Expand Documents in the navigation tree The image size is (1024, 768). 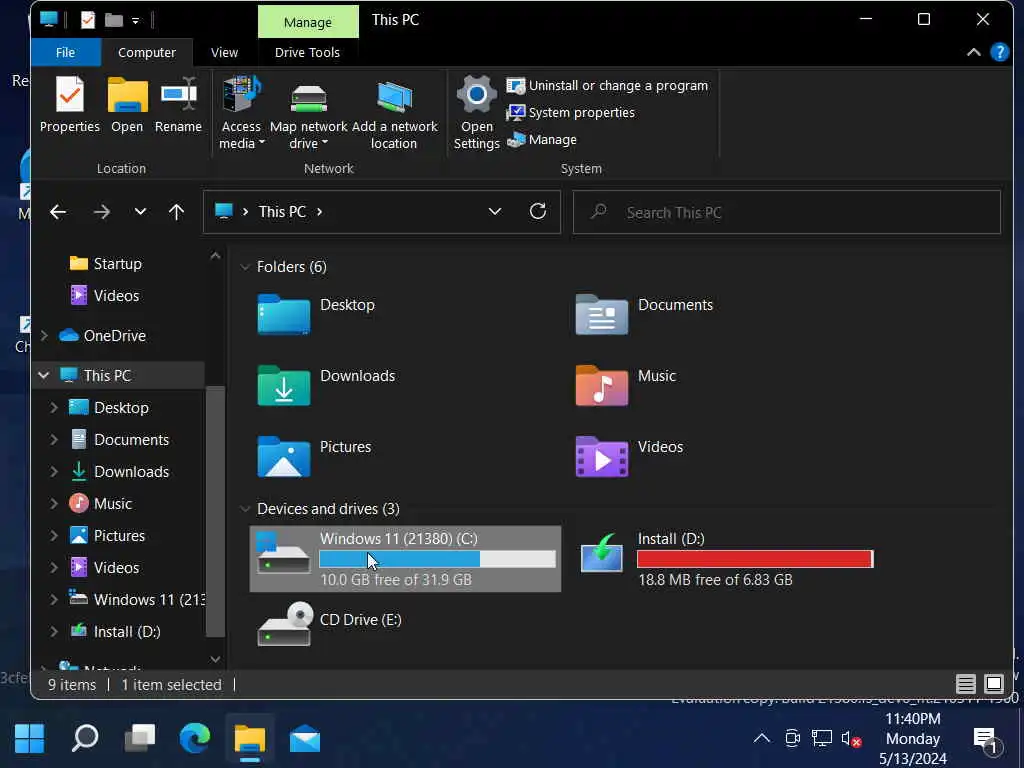click(x=54, y=440)
